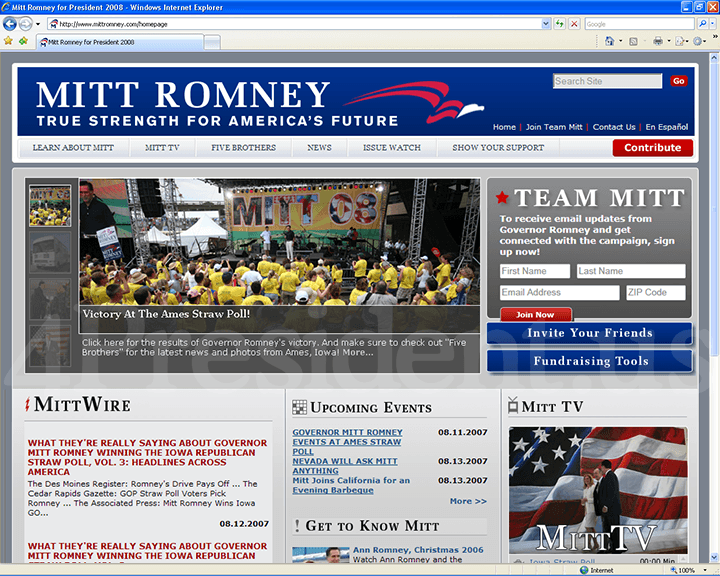Click the First Name field
Image resolution: width=720 pixels, height=576 pixels.
(x=534, y=271)
